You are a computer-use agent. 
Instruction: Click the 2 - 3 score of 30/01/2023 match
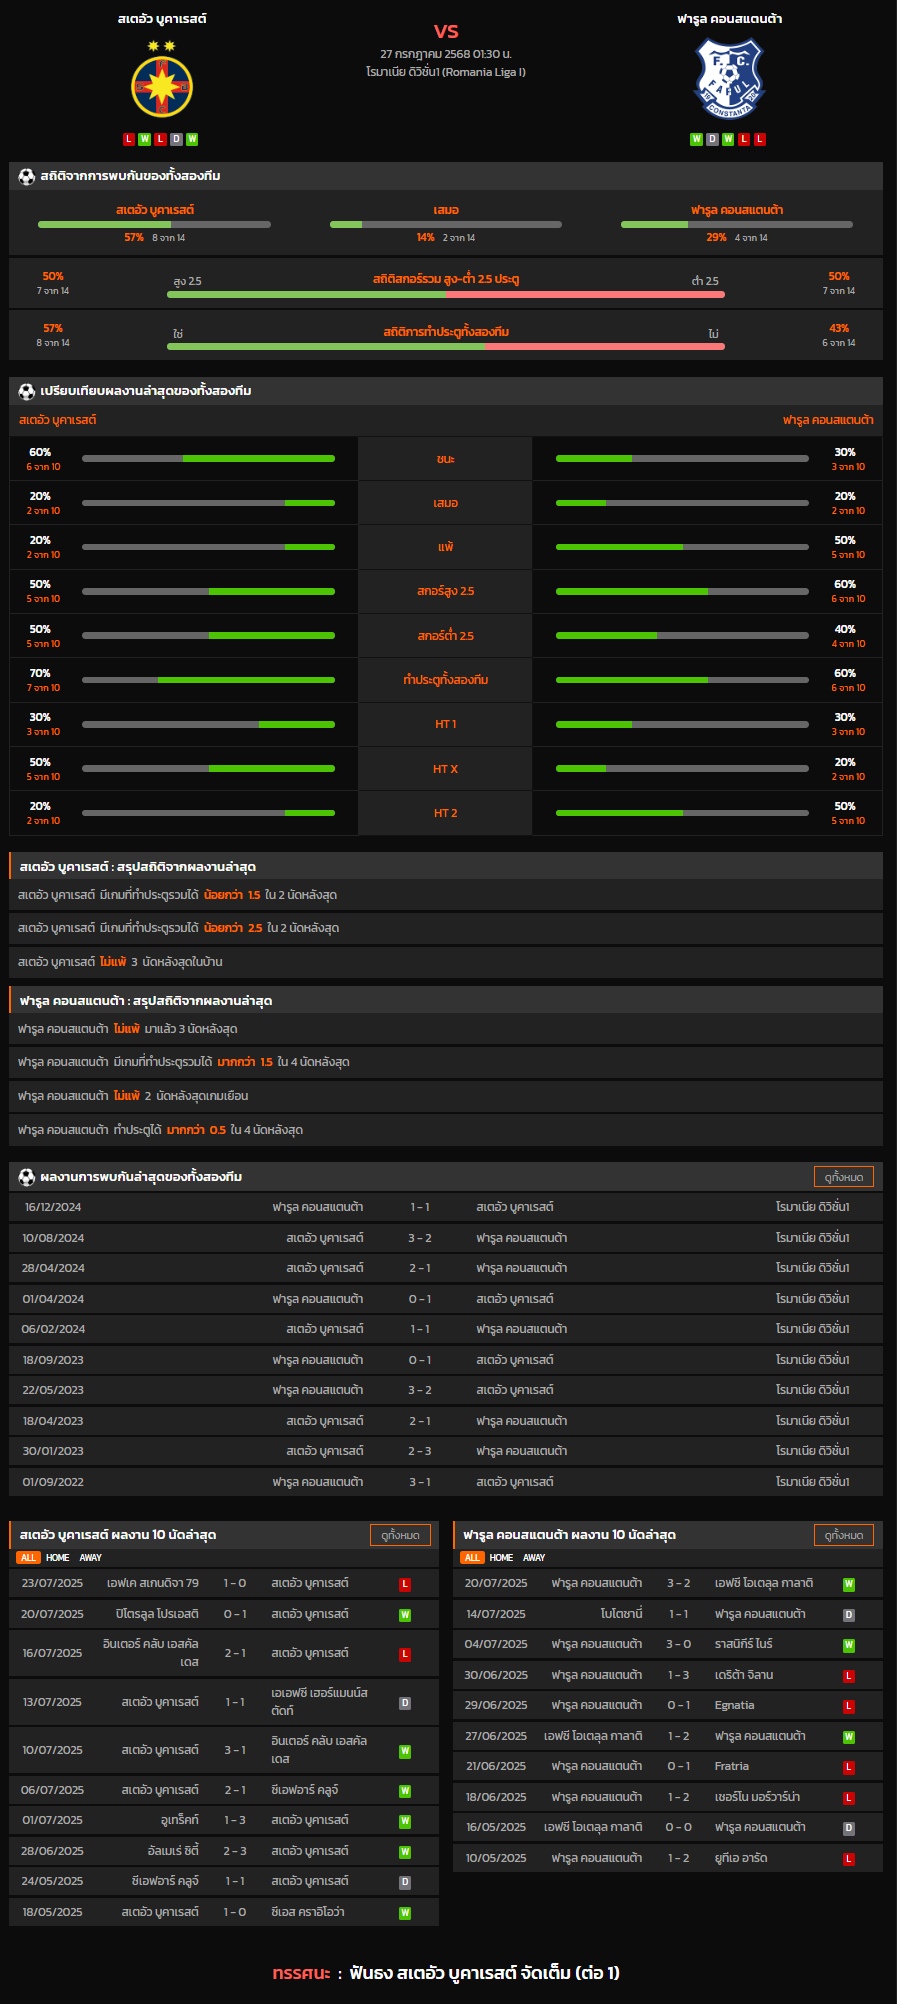click(x=420, y=1451)
